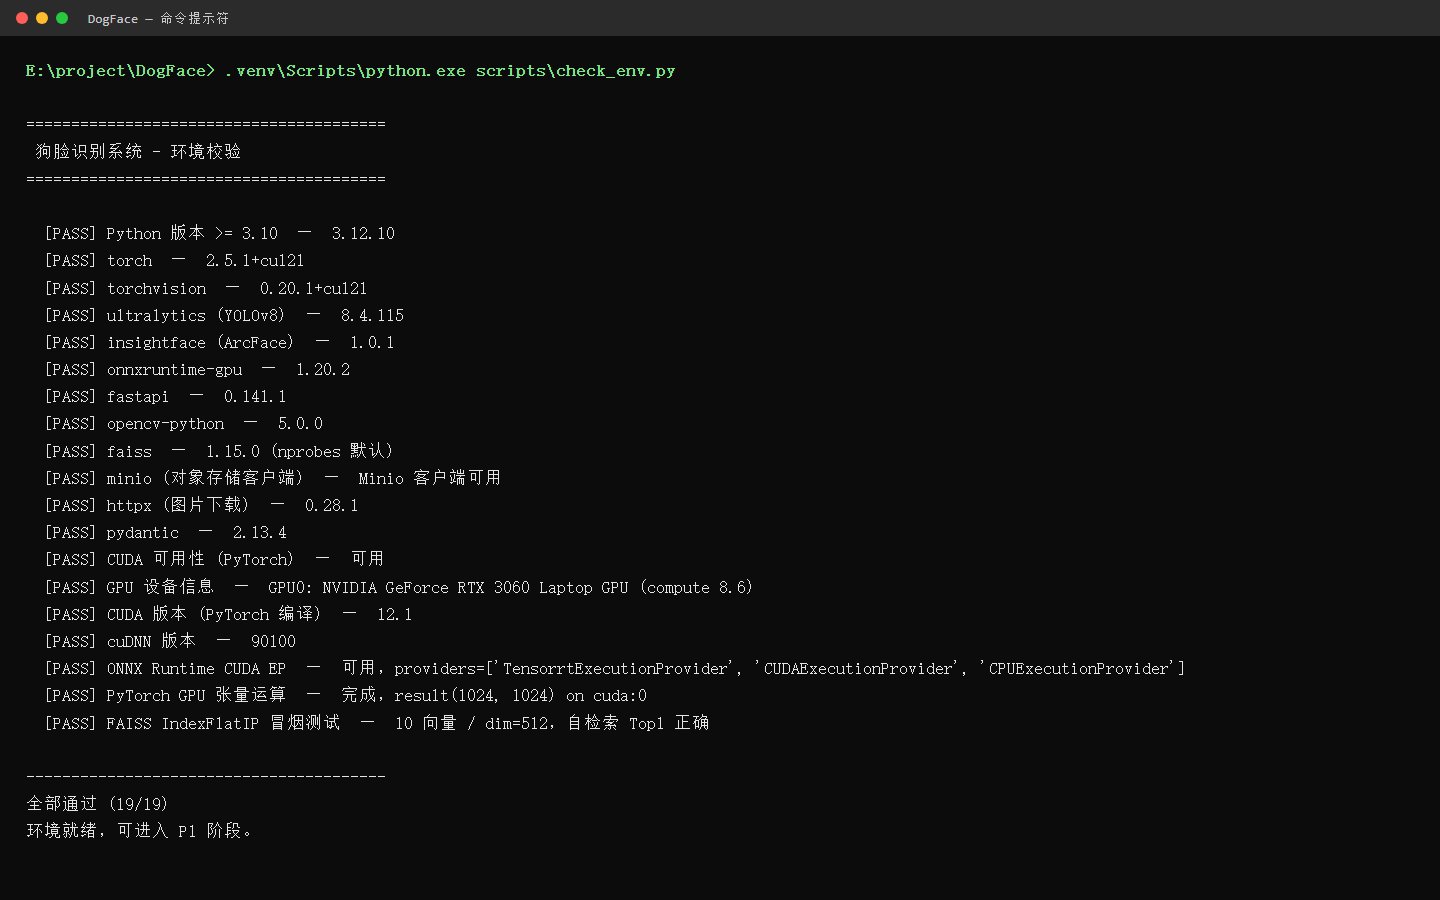The height and width of the screenshot is (900, 1440).
Task: Click the green maximize window button
Action: [62, 18]
